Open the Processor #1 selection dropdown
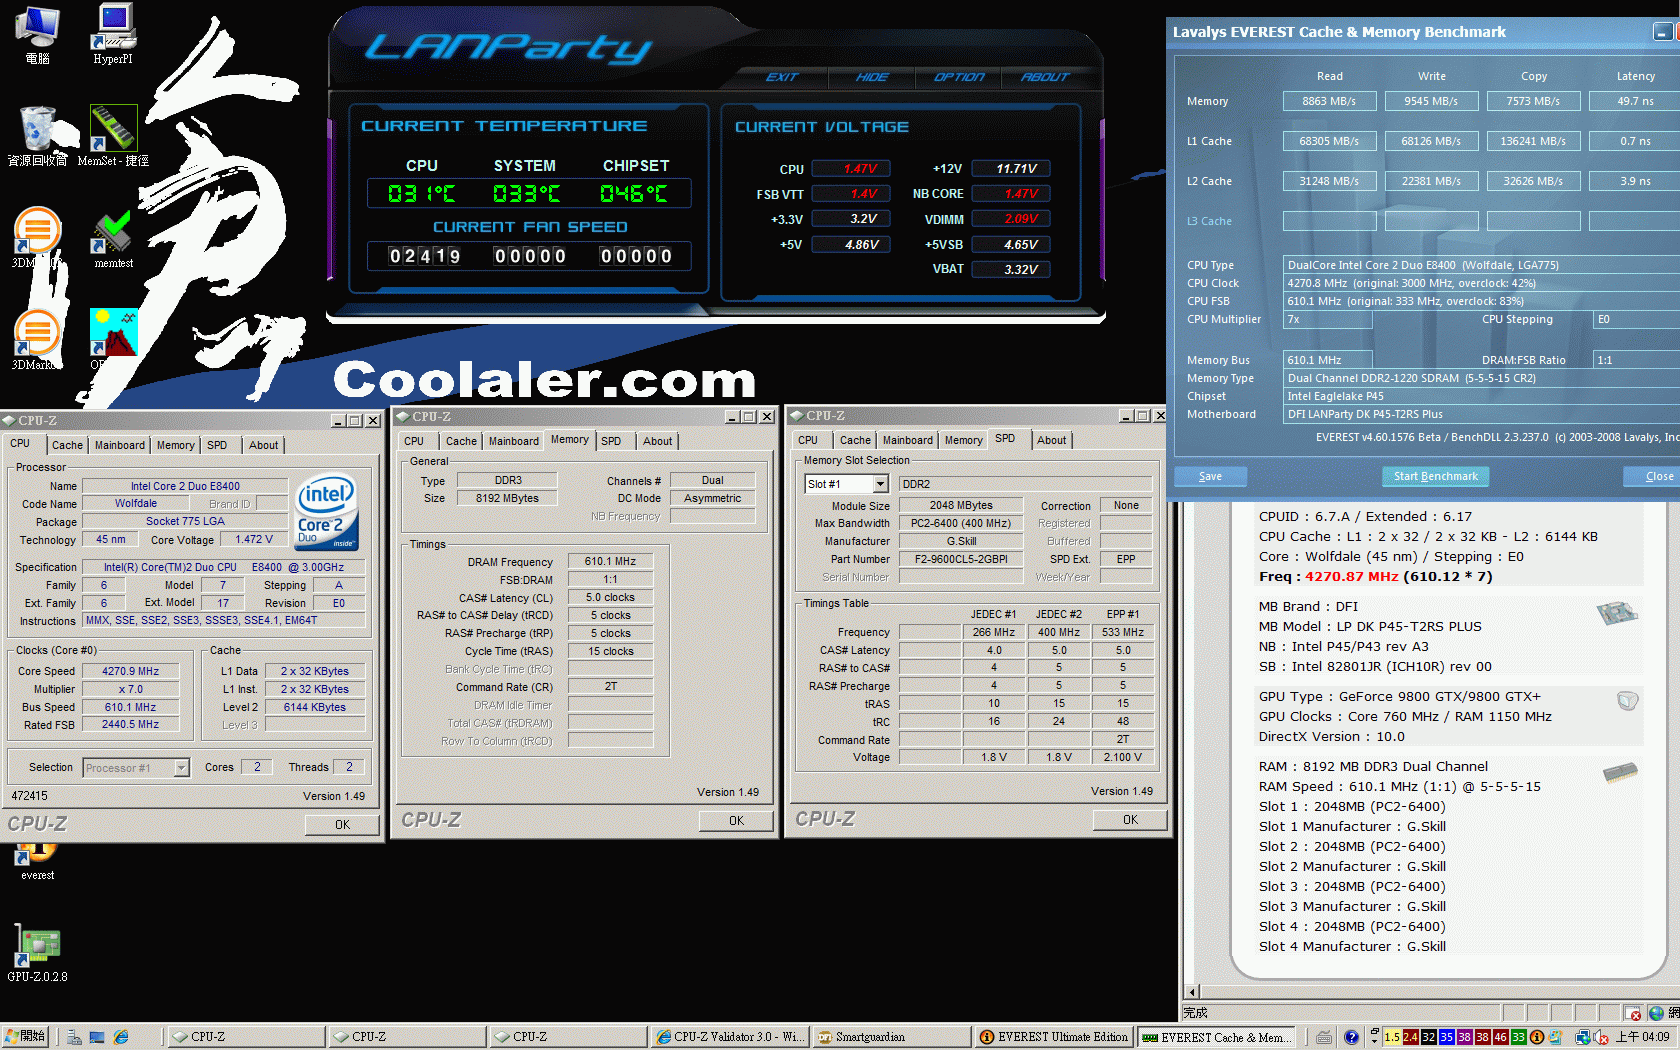This screenshot has height=1050, width=1680. tap(181, 768)
